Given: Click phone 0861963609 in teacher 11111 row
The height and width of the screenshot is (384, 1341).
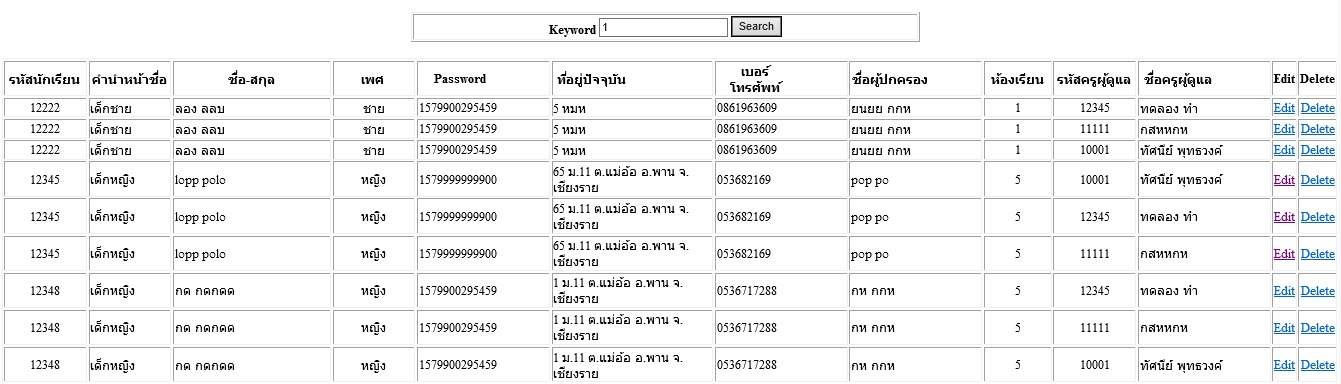Looking at the screenshot, I should (x=746, y=129).
